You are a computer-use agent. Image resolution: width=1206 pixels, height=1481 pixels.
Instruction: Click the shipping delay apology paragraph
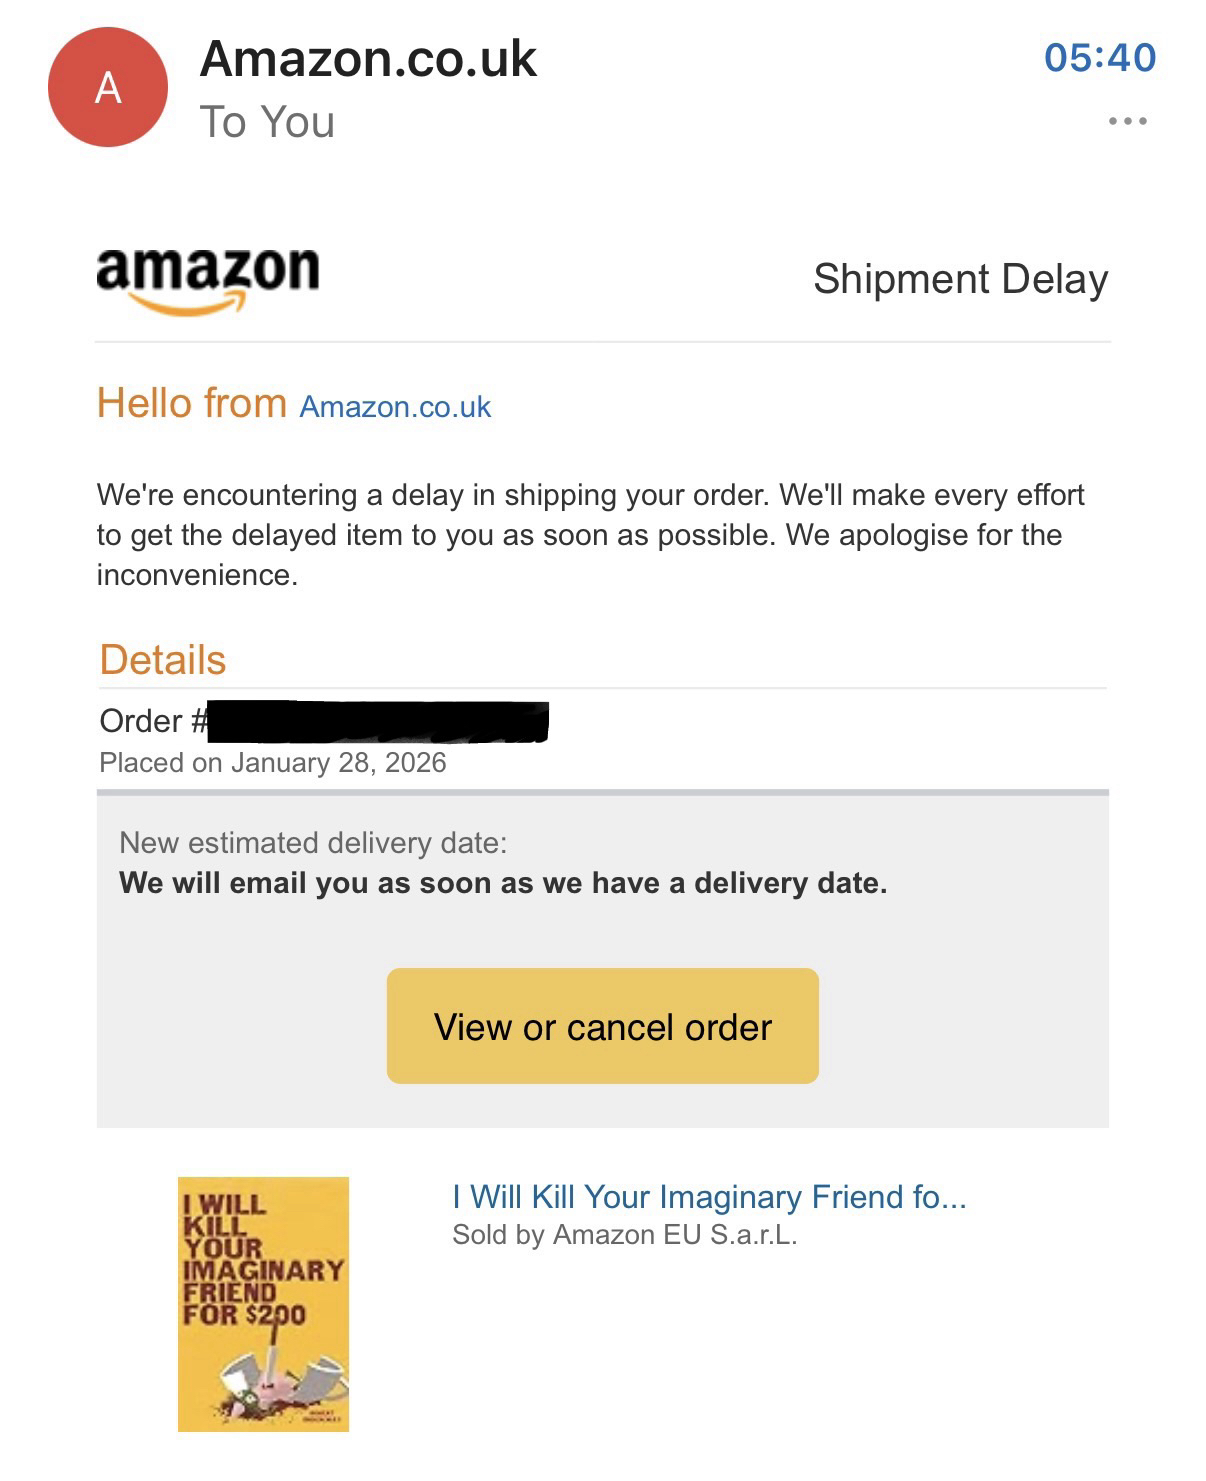(590, 535)
